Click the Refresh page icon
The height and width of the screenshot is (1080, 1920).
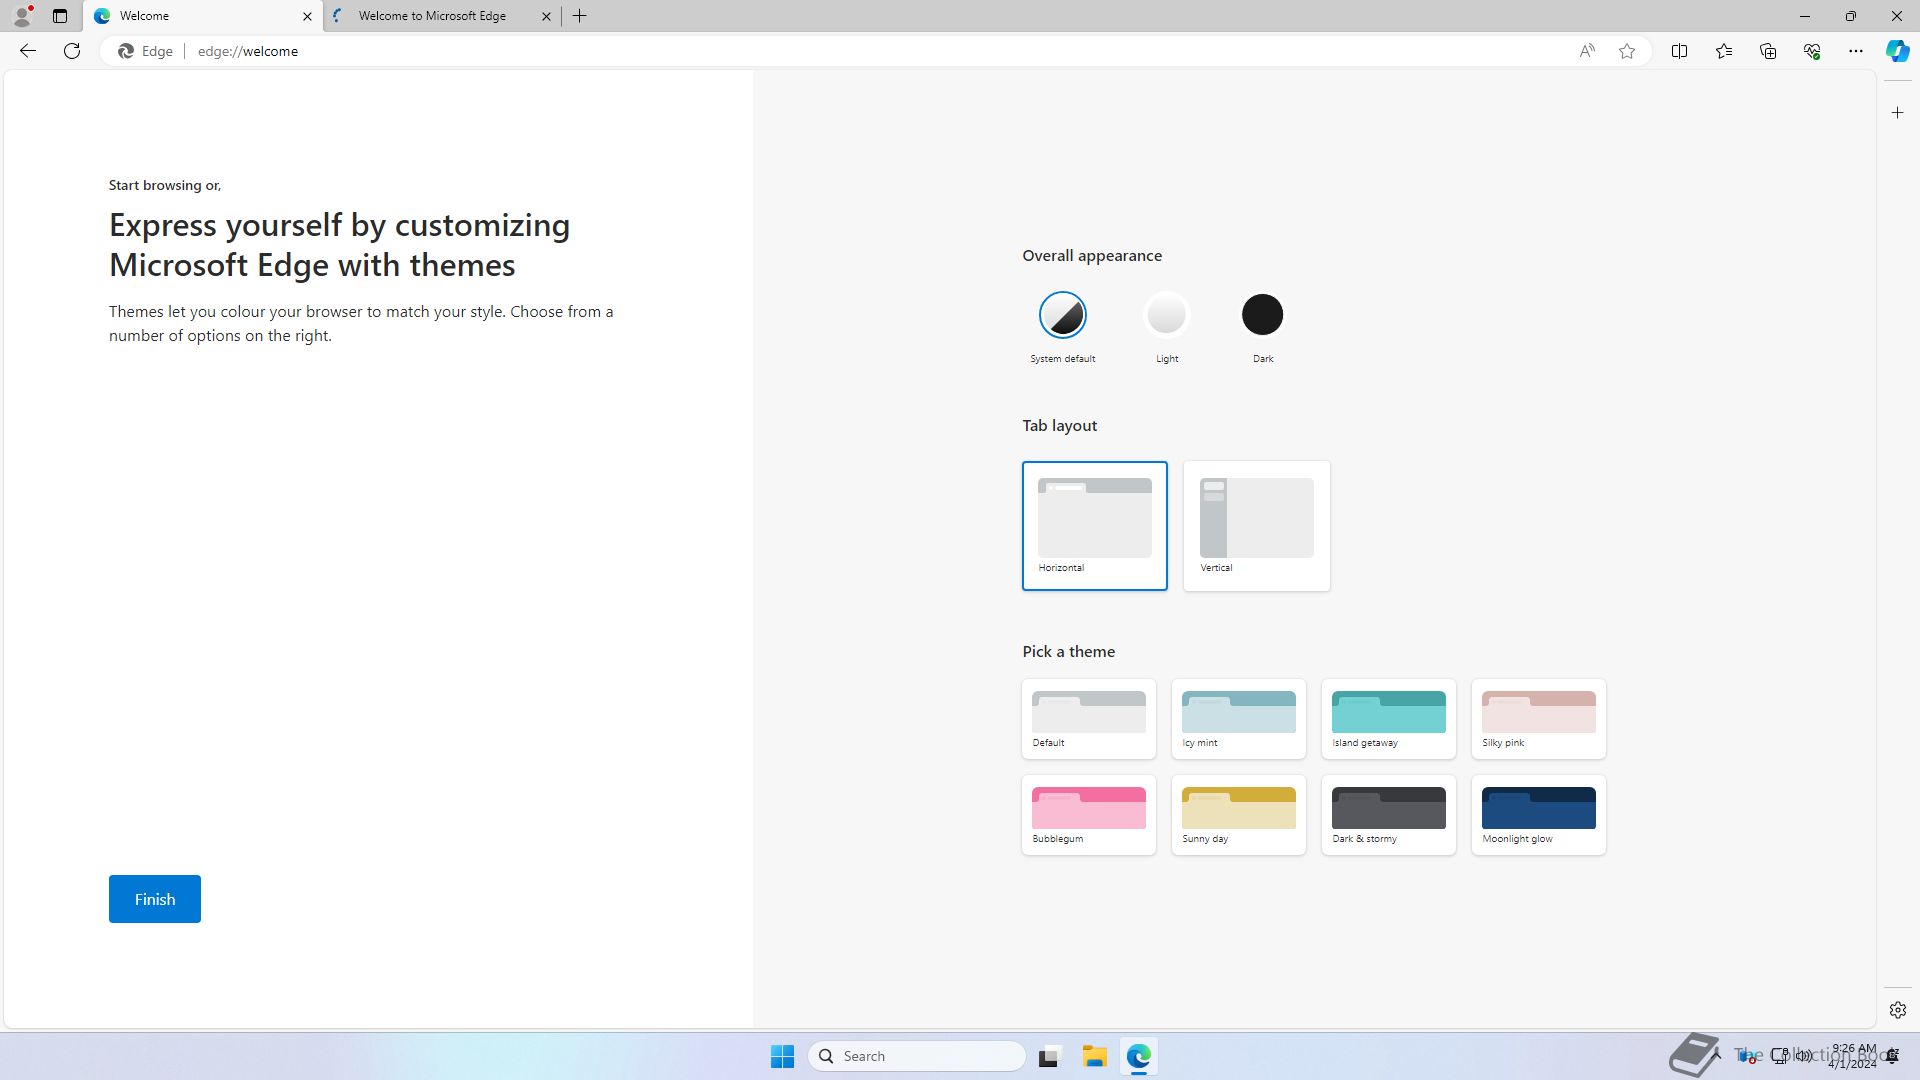click(x=72, y=51)
